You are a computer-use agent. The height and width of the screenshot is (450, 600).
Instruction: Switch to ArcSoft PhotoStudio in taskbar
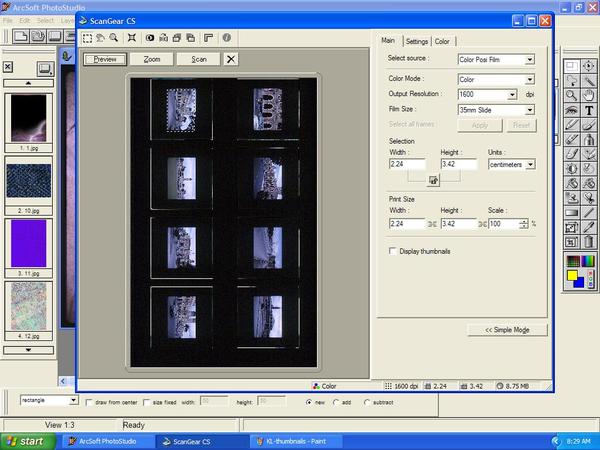[107, 442]
